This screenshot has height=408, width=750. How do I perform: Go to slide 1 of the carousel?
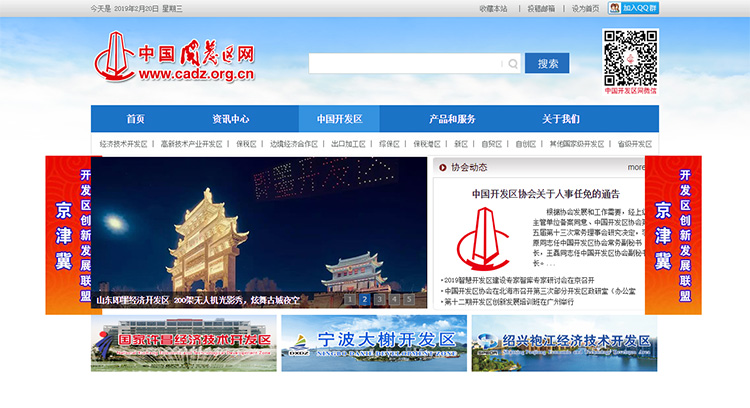(x=350, y=299)
